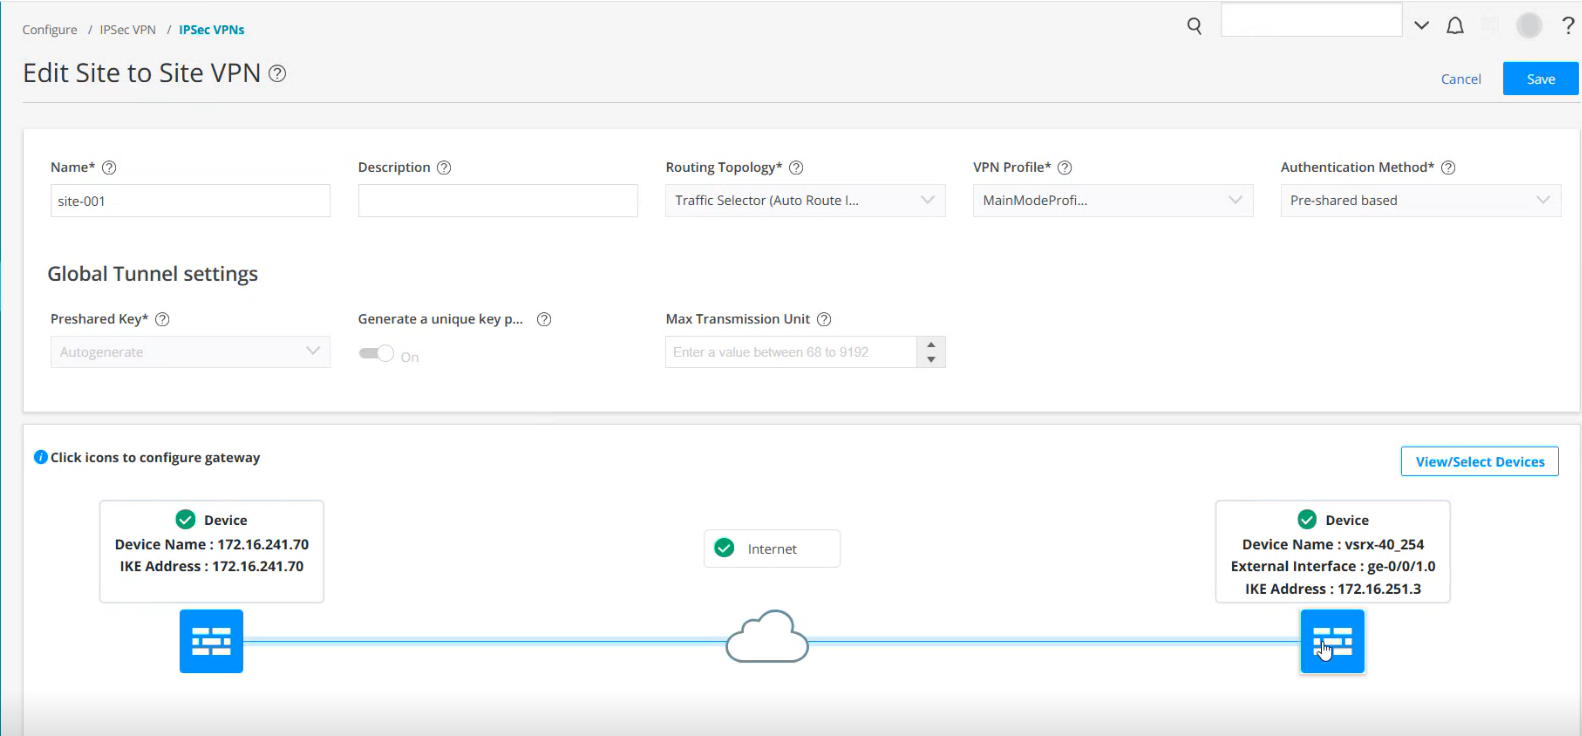
Task: Click the Name input containing site-001
Action: click(x=190, y=201)
